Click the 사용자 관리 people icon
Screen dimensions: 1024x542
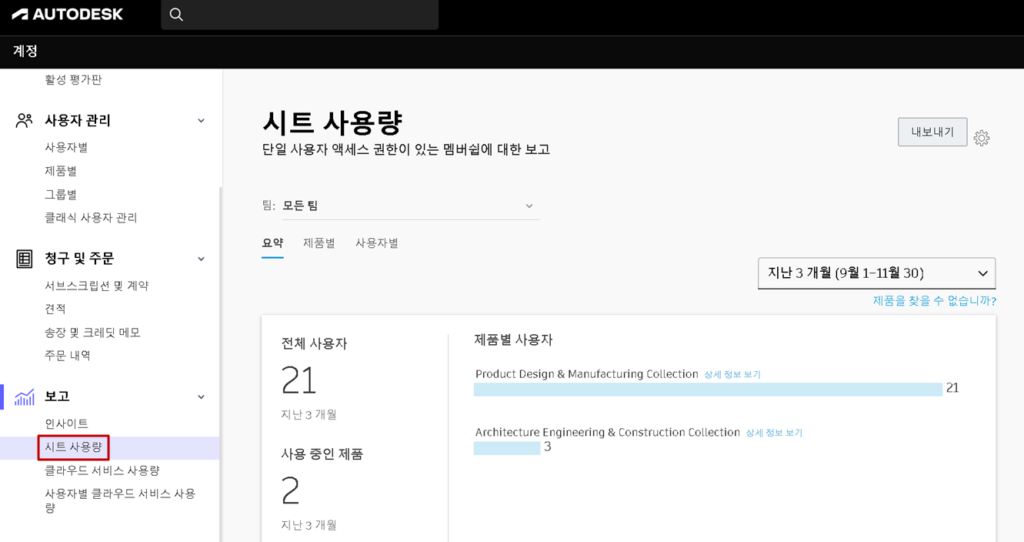pos(24,120)
